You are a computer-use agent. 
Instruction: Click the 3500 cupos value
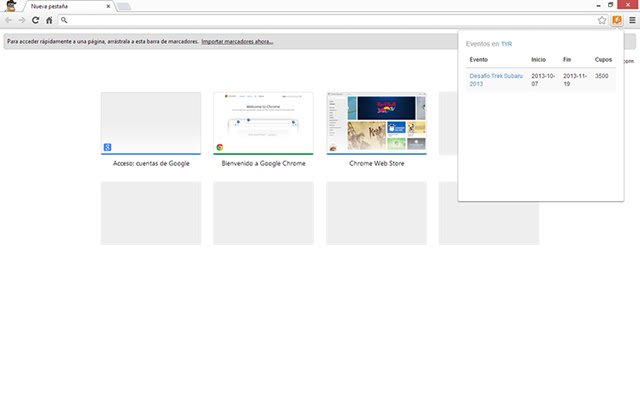[602, 76]
